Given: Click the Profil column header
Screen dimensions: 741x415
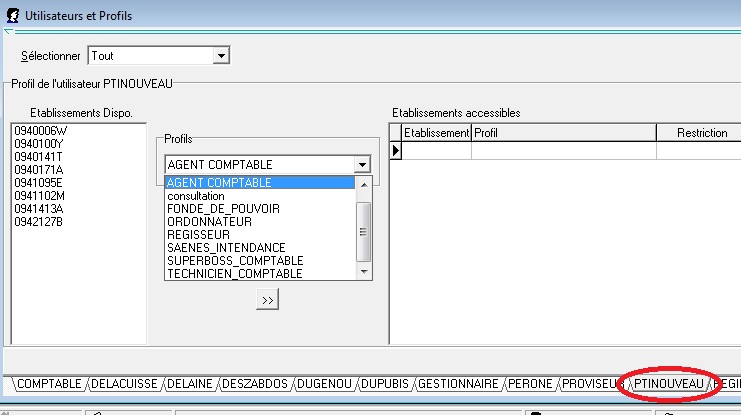Looking at the screenshot, I should tap(564, 133).
